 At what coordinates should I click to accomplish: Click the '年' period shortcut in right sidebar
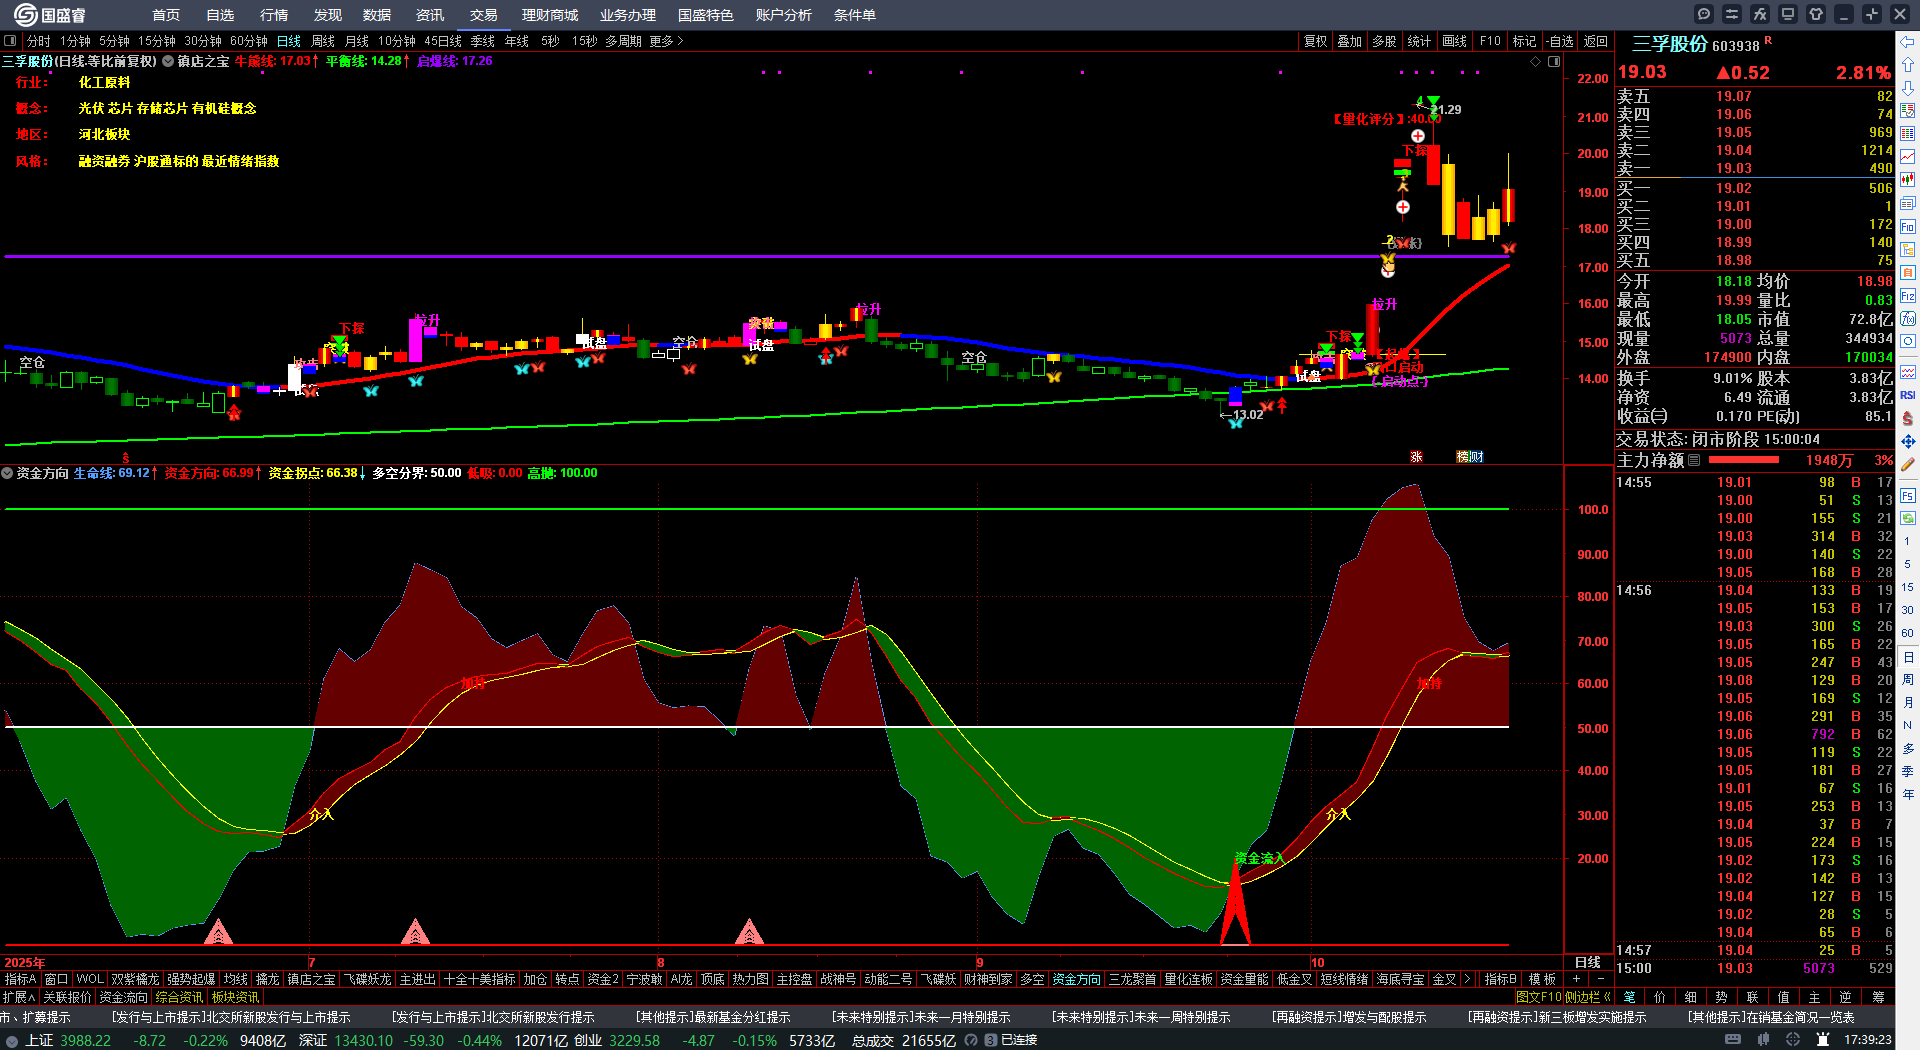pos(1908,795)
